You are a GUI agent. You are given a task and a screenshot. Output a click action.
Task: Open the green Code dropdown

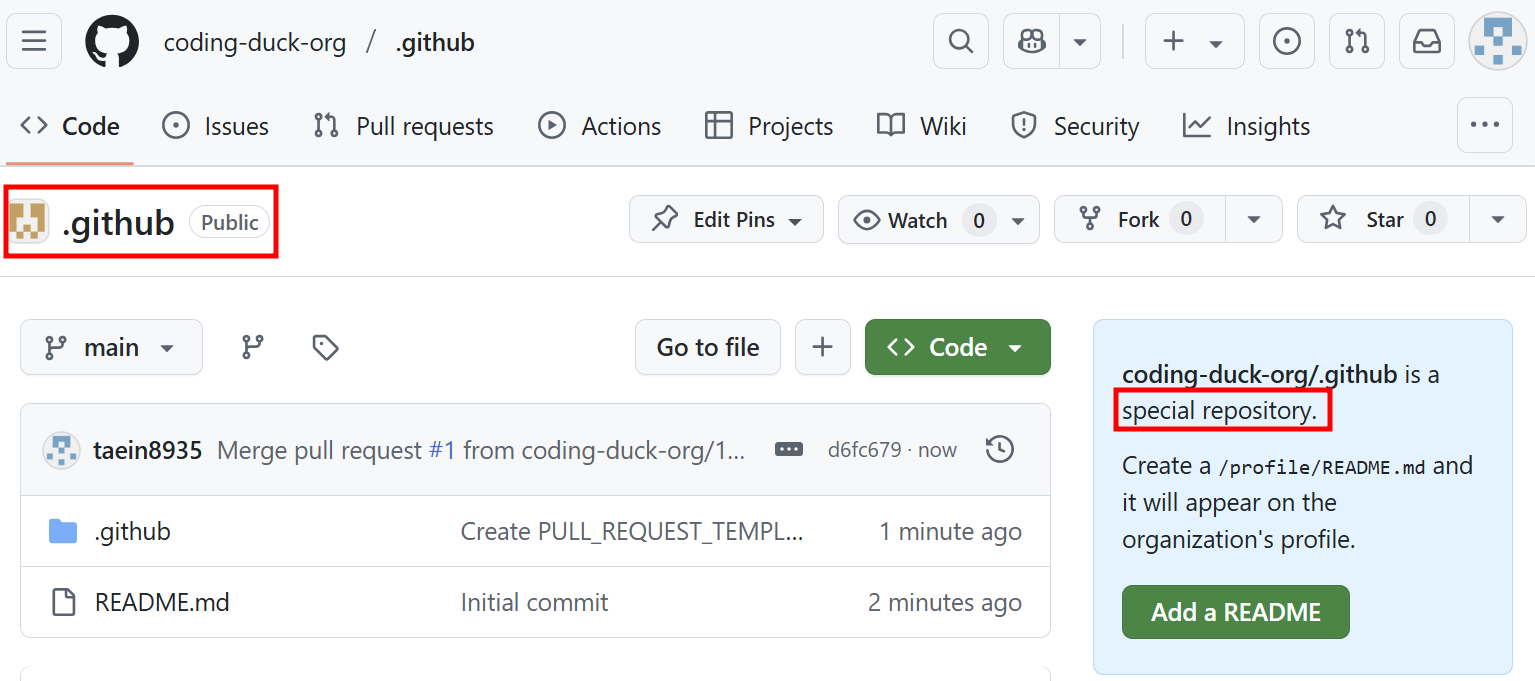[958, 347]
